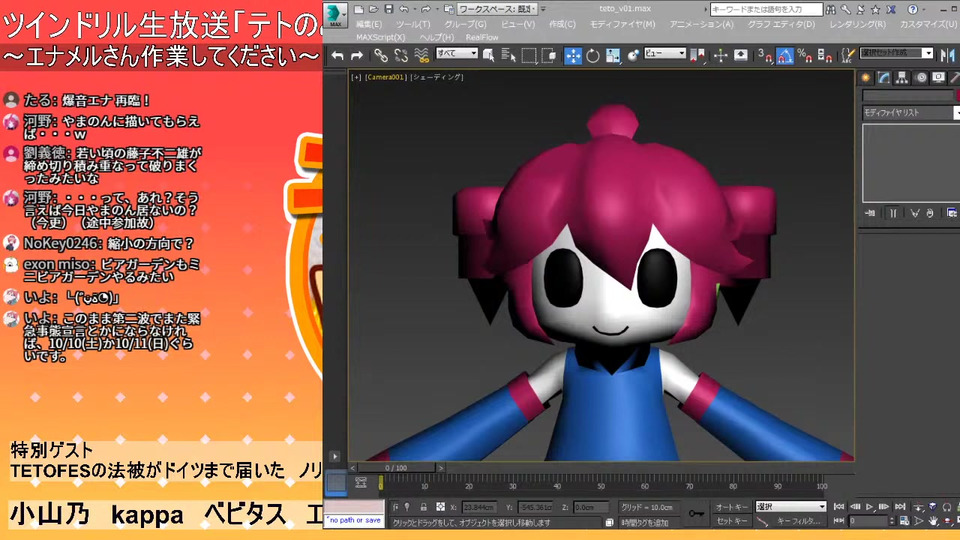Click the large Set Keys key button
The height and width of the screenshot is (540, 960).
coord(696,514)
